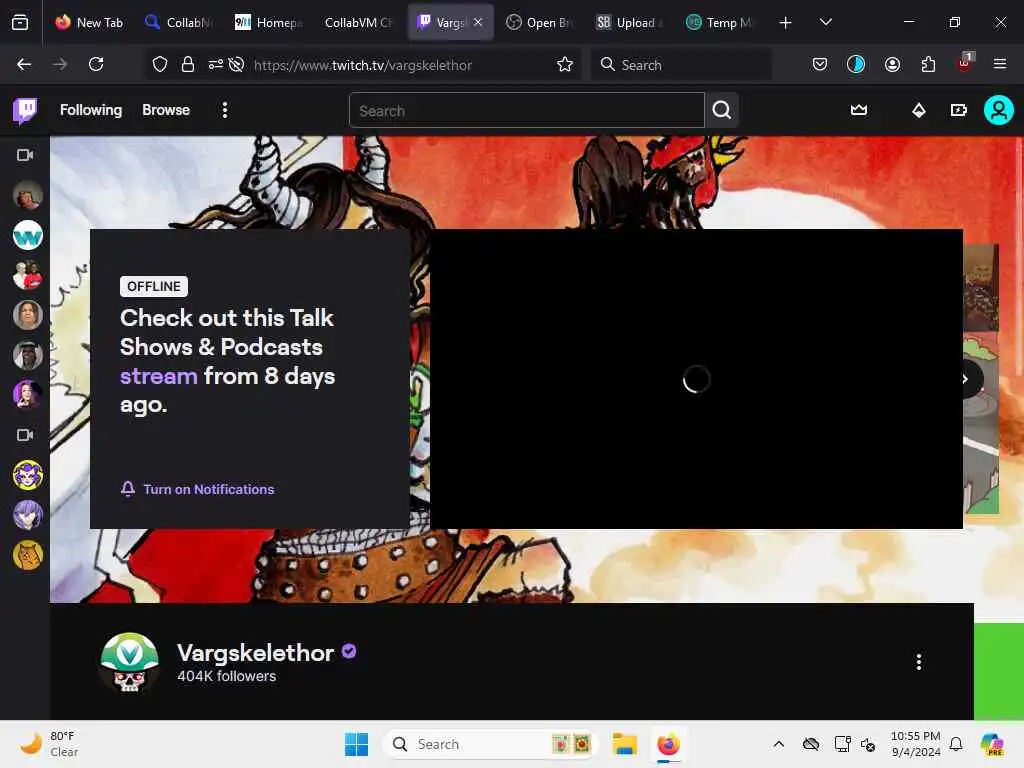Click the verified badge next to Vargskelethor
The height and width of the screenshot is (768, 1024).
pos(349,651)
